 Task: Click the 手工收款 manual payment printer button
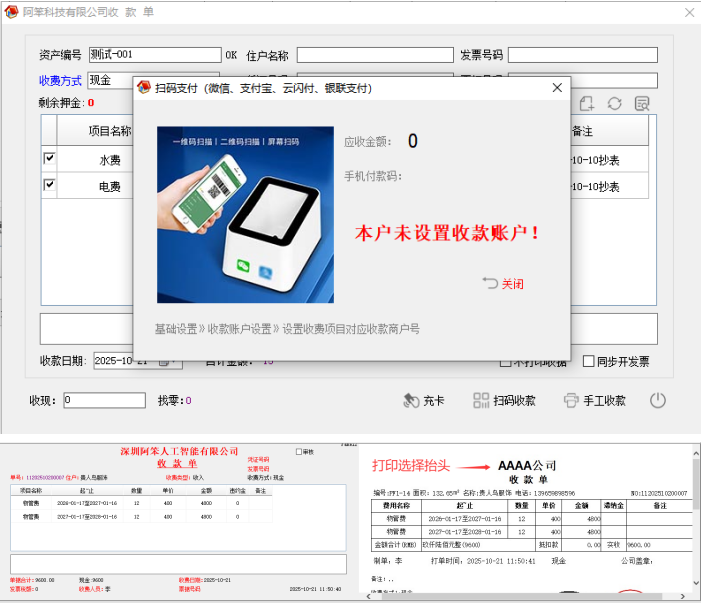coord(594,400)
